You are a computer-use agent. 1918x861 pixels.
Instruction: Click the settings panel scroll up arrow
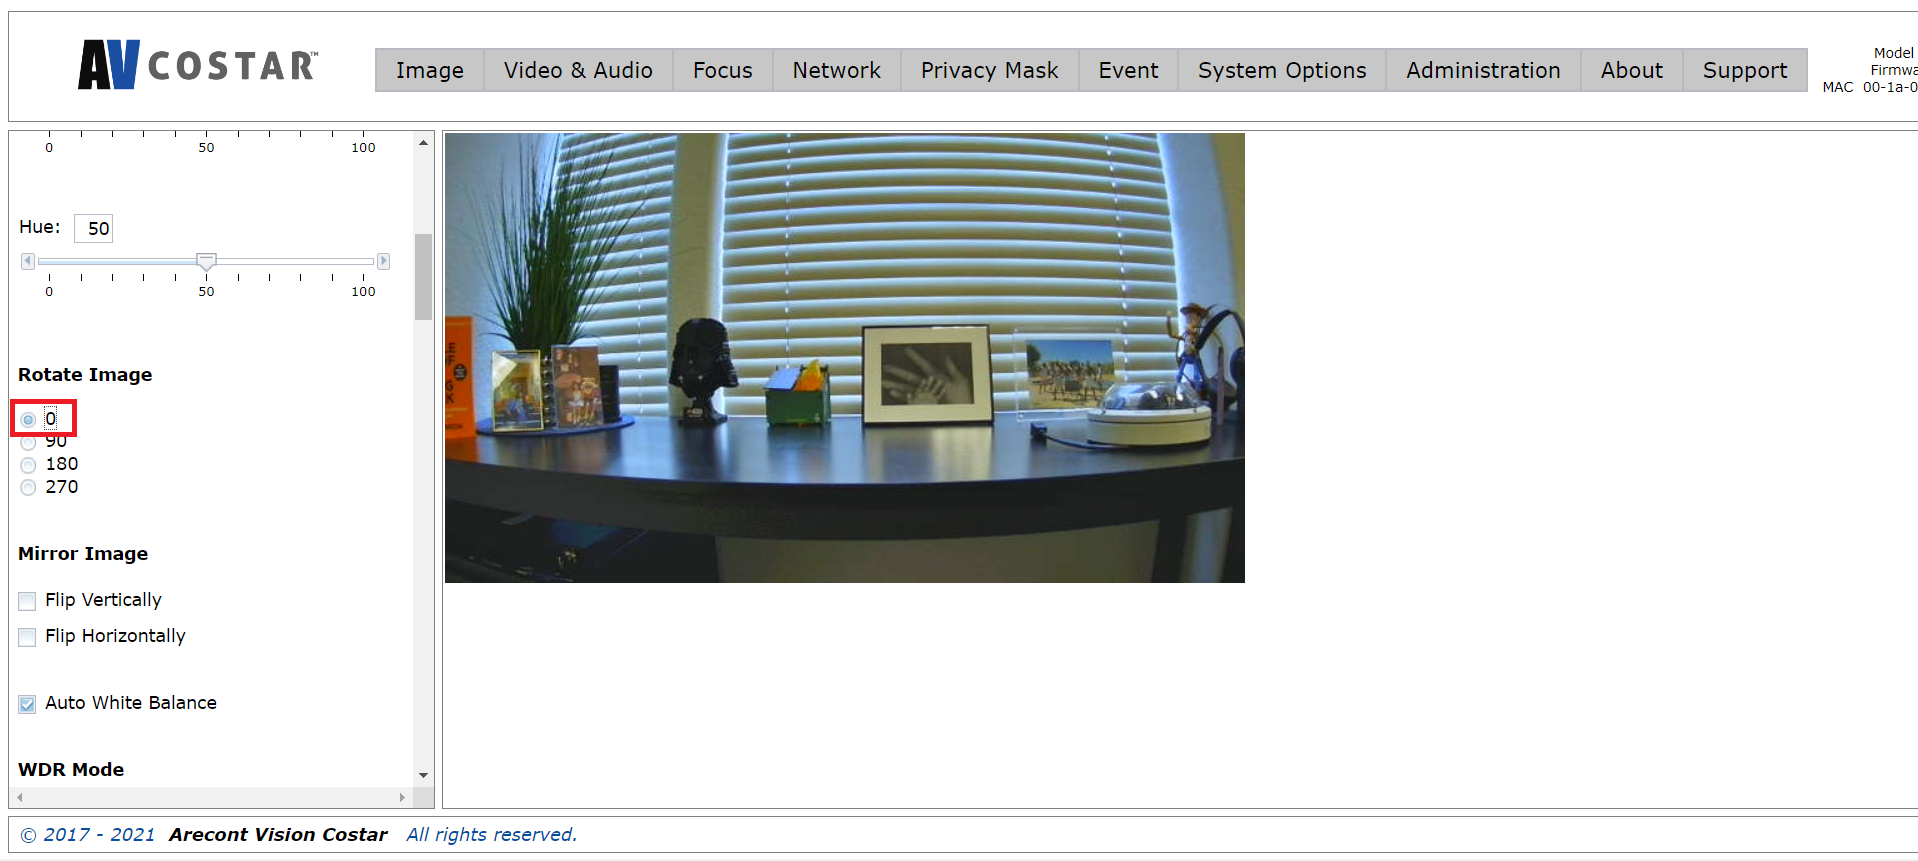[x=423, y=143]
